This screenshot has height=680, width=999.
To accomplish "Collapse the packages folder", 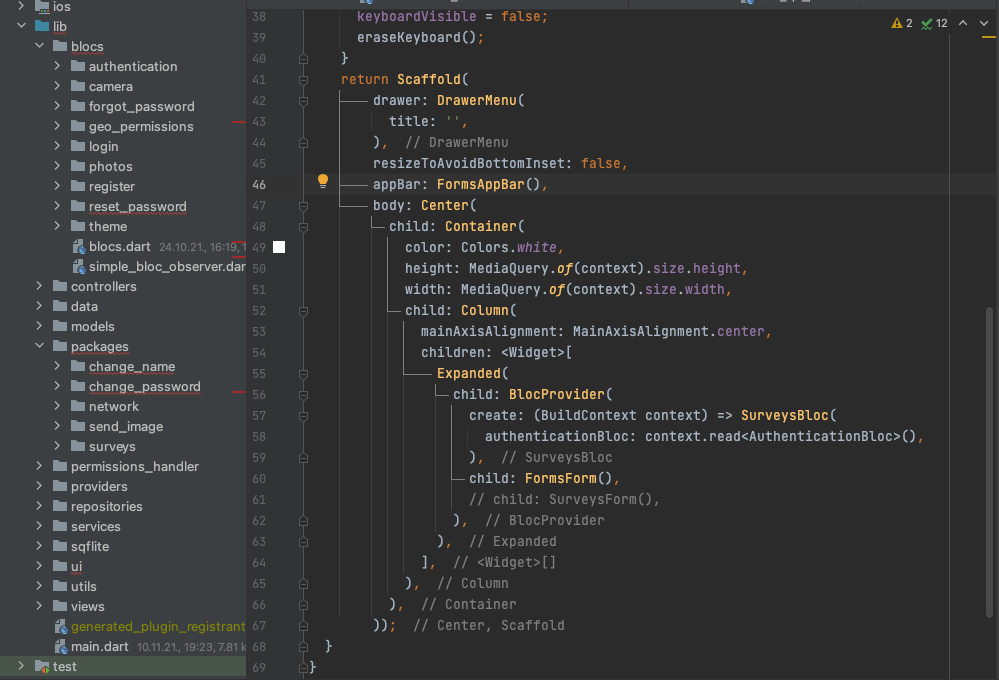I will (39, 346).
